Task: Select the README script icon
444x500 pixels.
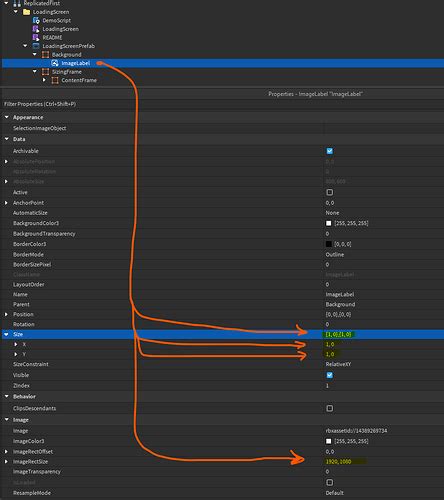Action: (x=36, y=37)
